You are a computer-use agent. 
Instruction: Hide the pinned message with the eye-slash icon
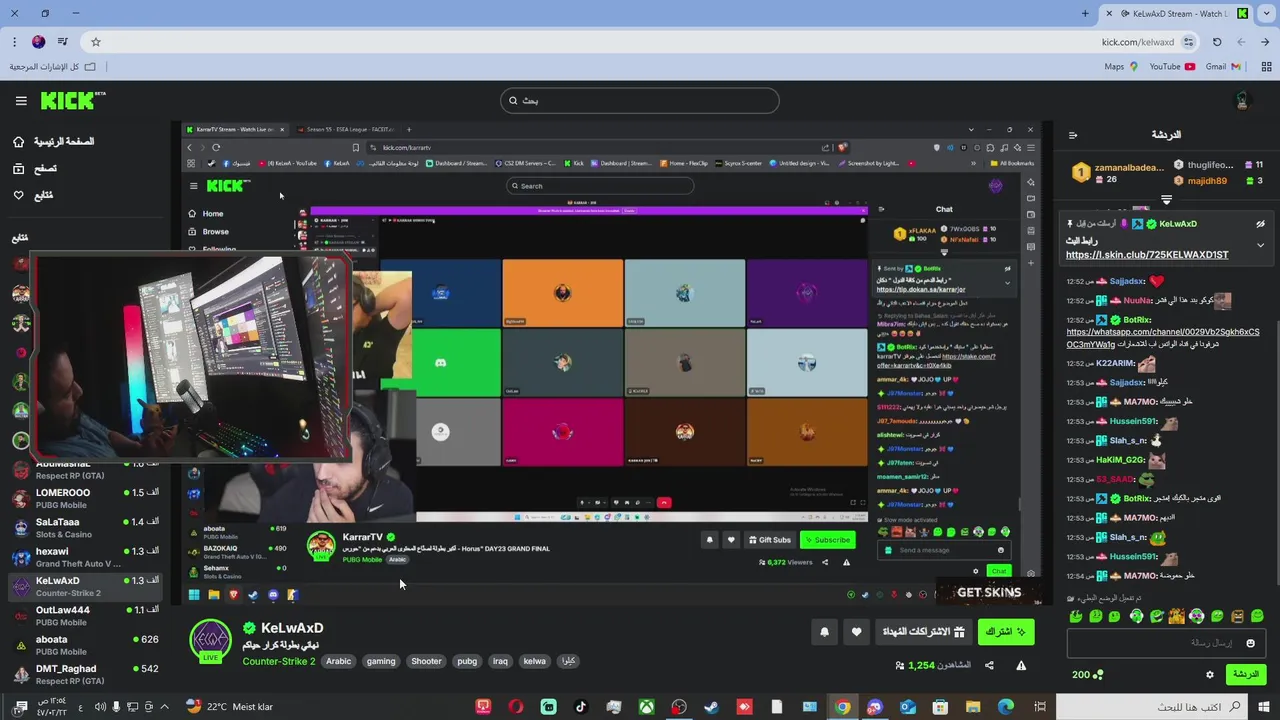[1261, 224]
